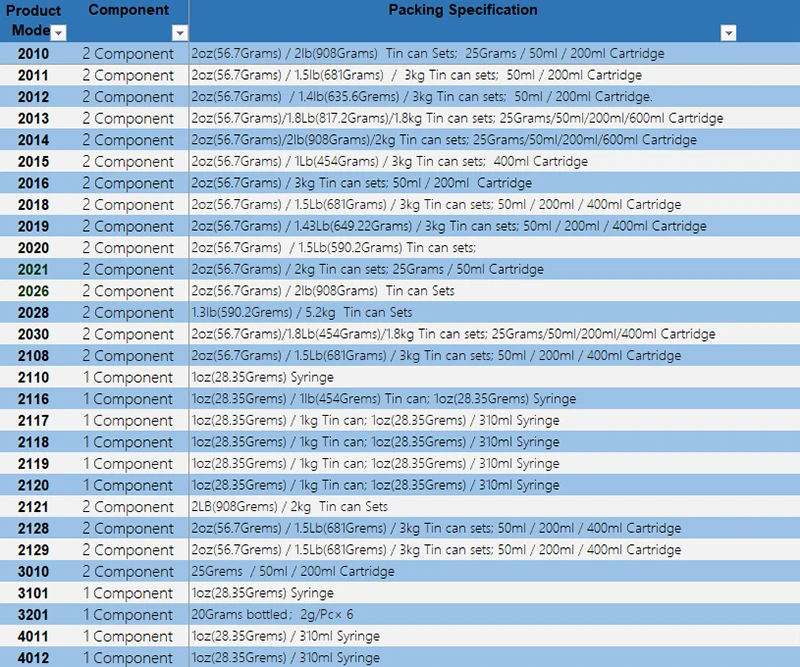Click product mode cell 2116
800x667 pixels.
pos(34,399)
